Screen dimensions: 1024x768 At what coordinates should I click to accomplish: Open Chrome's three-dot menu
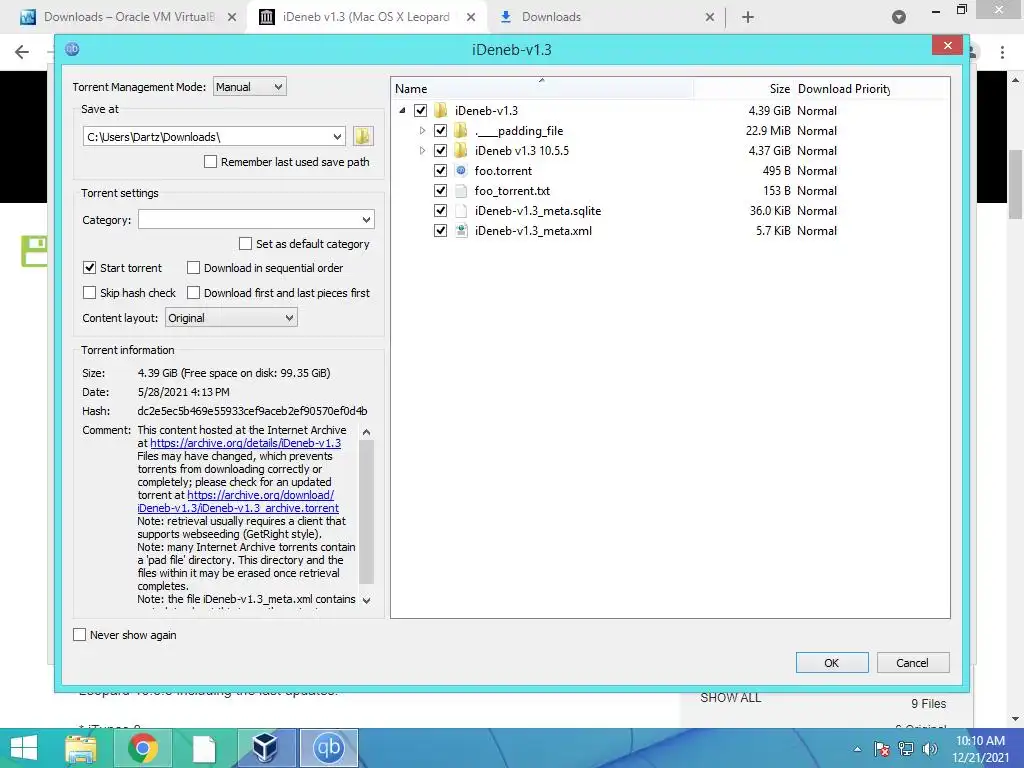(x=1002, y=52)
